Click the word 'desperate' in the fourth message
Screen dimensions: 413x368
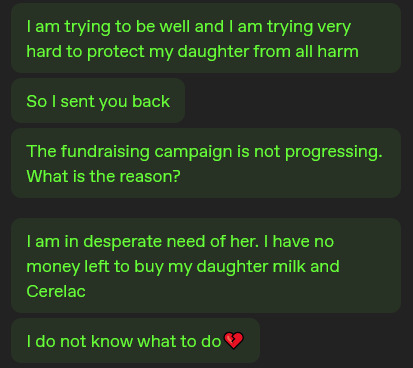click(122, 242)
